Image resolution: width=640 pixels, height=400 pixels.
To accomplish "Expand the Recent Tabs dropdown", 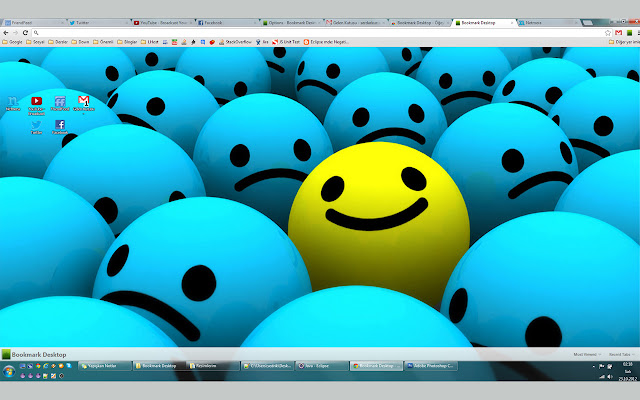I will point(622,354).
